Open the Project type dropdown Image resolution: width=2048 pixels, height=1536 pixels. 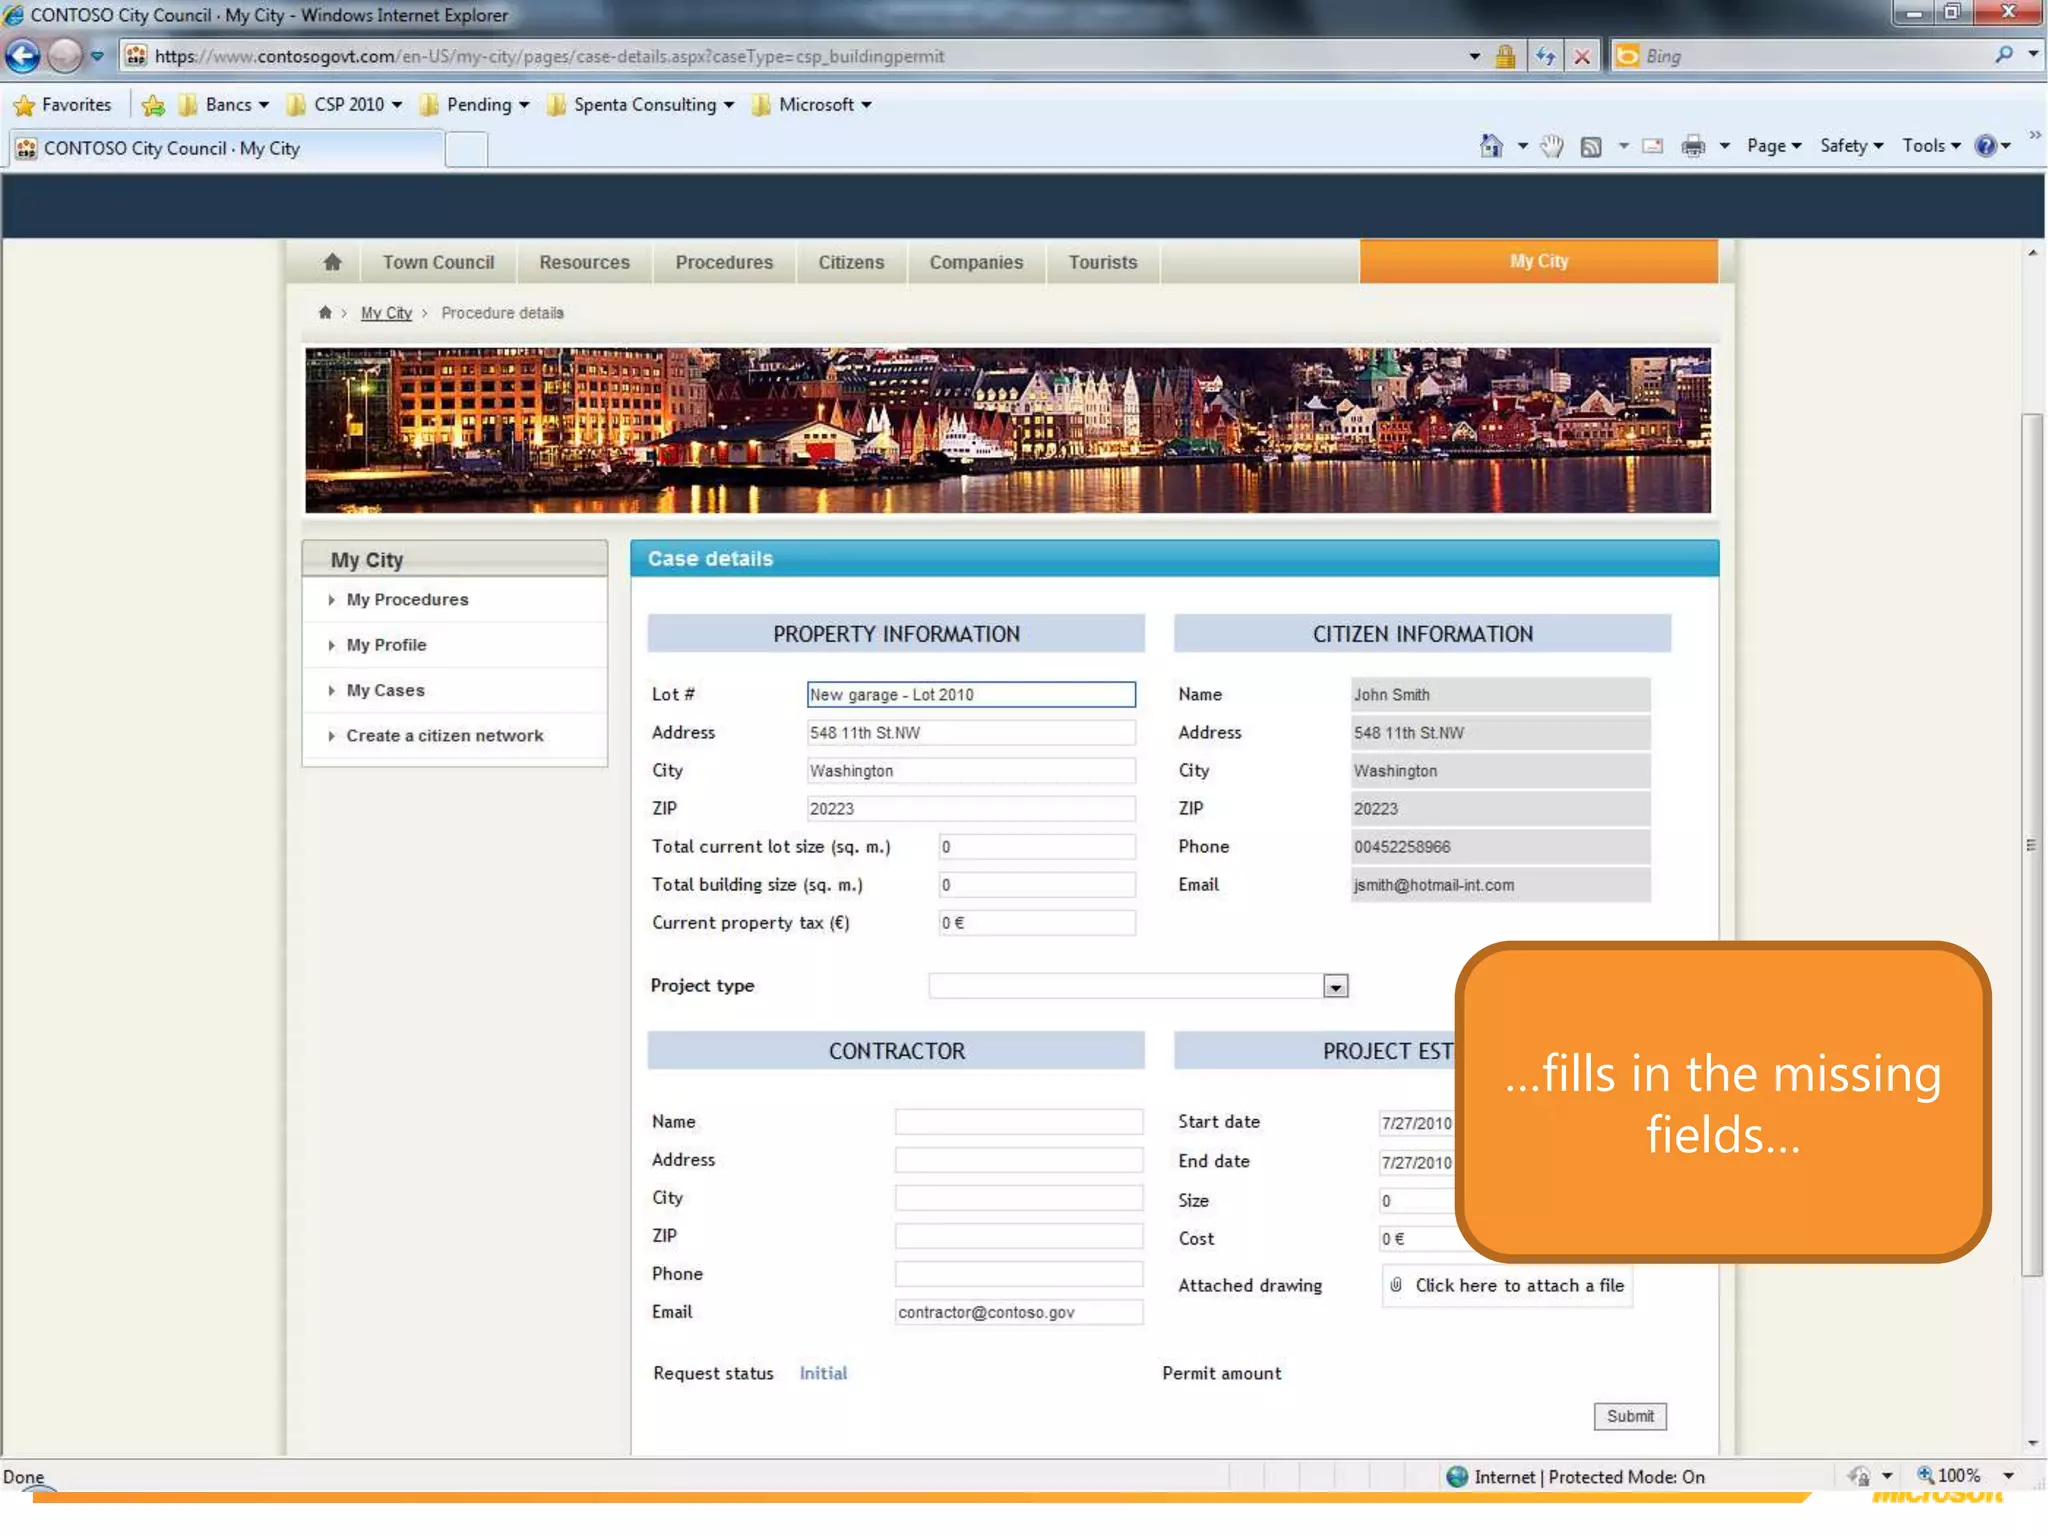coord(1335,987)
